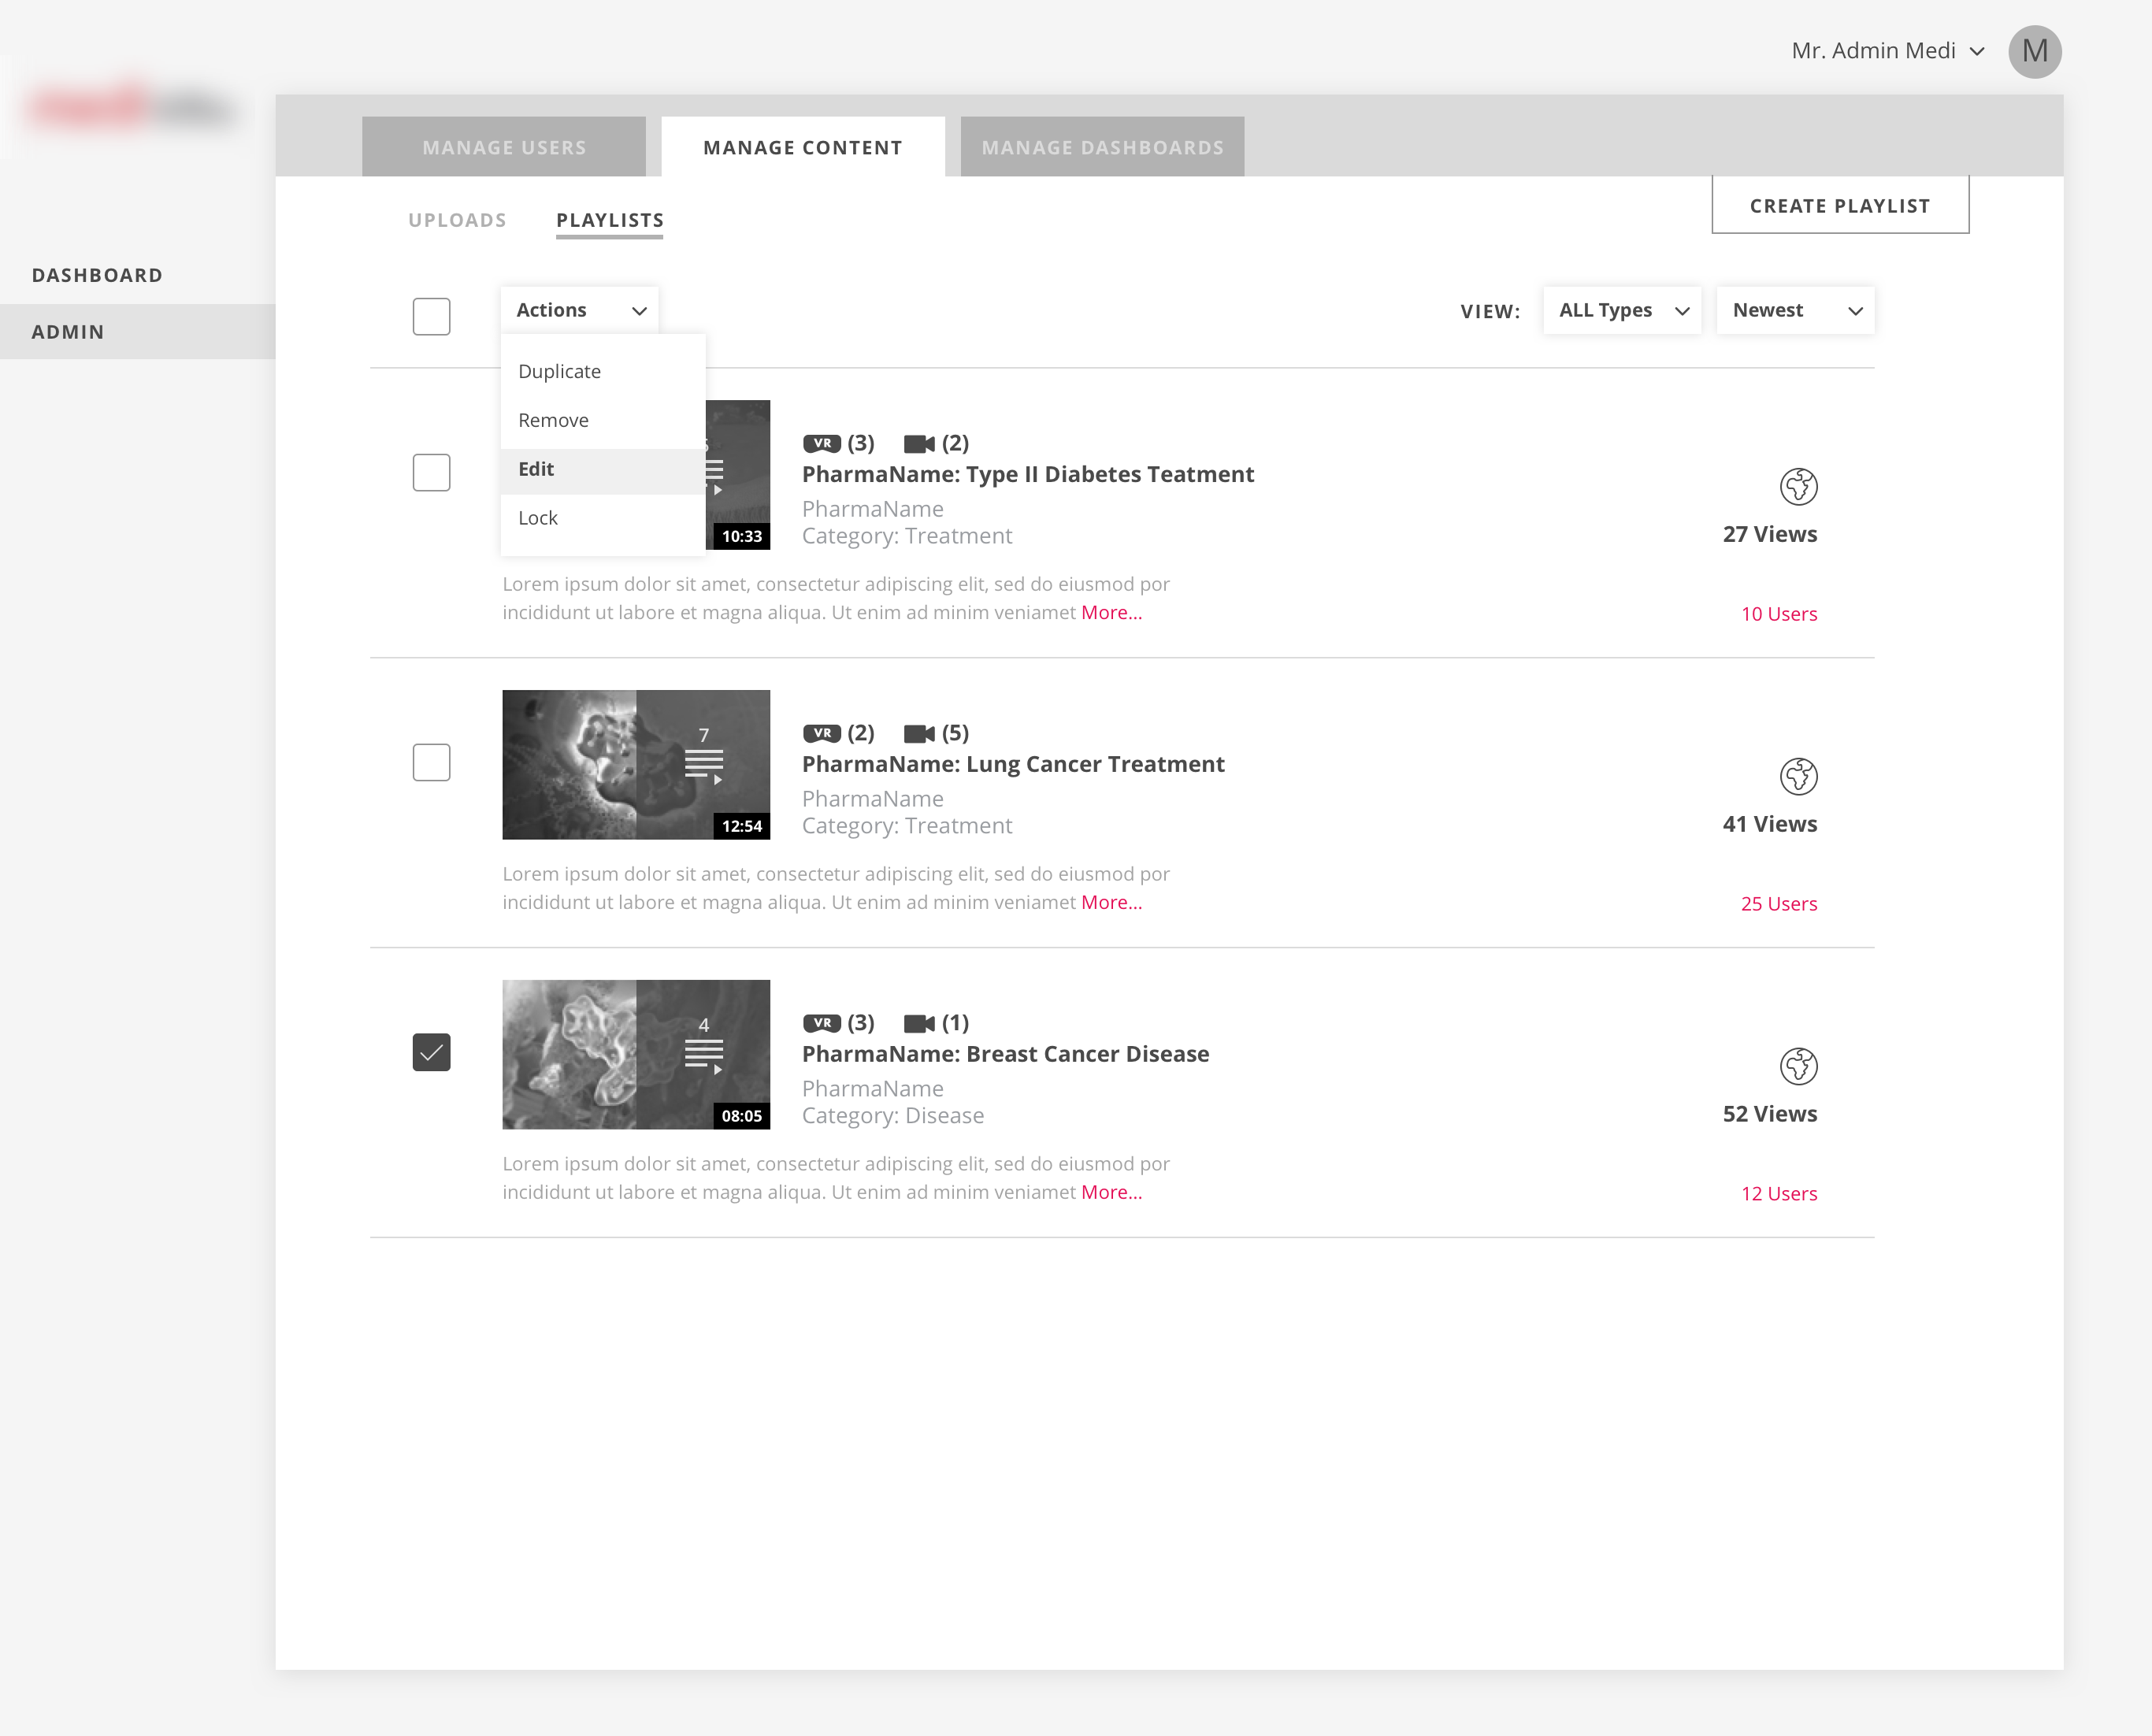Click VR icon on Lung Cancer playlist
2152x1736 pixels.
(821, 733)
